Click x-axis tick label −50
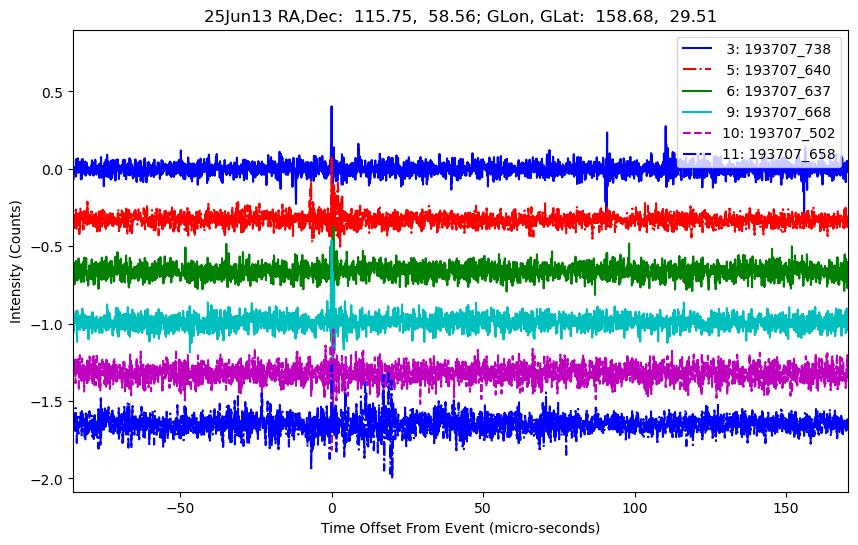The width and height of the screenshot is (858, 545). click(x=180, y=508)
